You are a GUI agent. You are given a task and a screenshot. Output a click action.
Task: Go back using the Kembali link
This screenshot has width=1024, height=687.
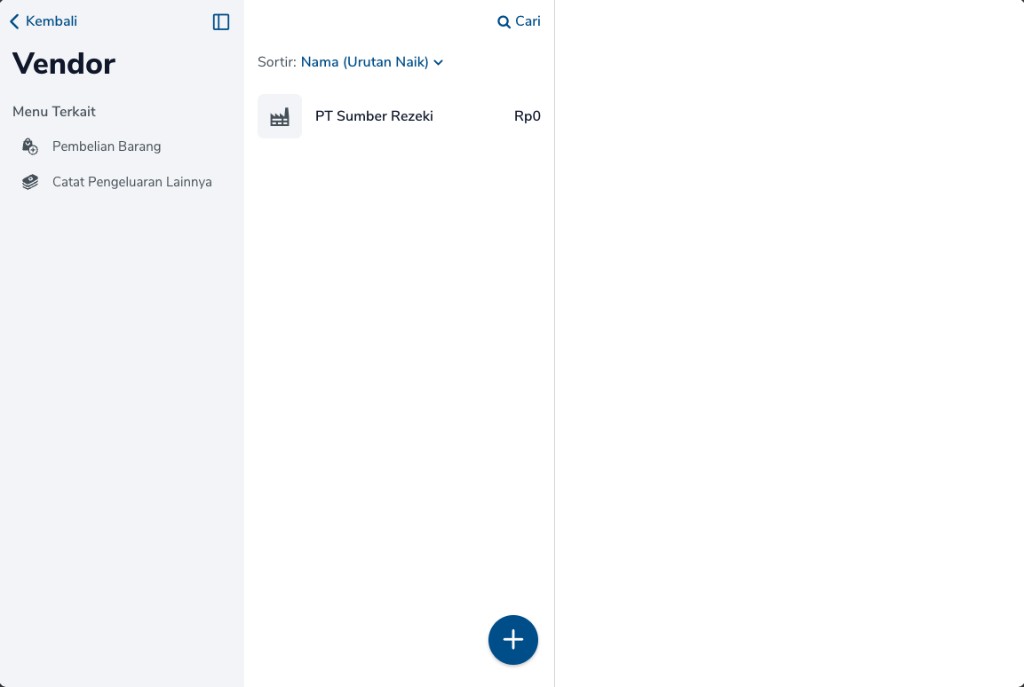pos(43,22)
